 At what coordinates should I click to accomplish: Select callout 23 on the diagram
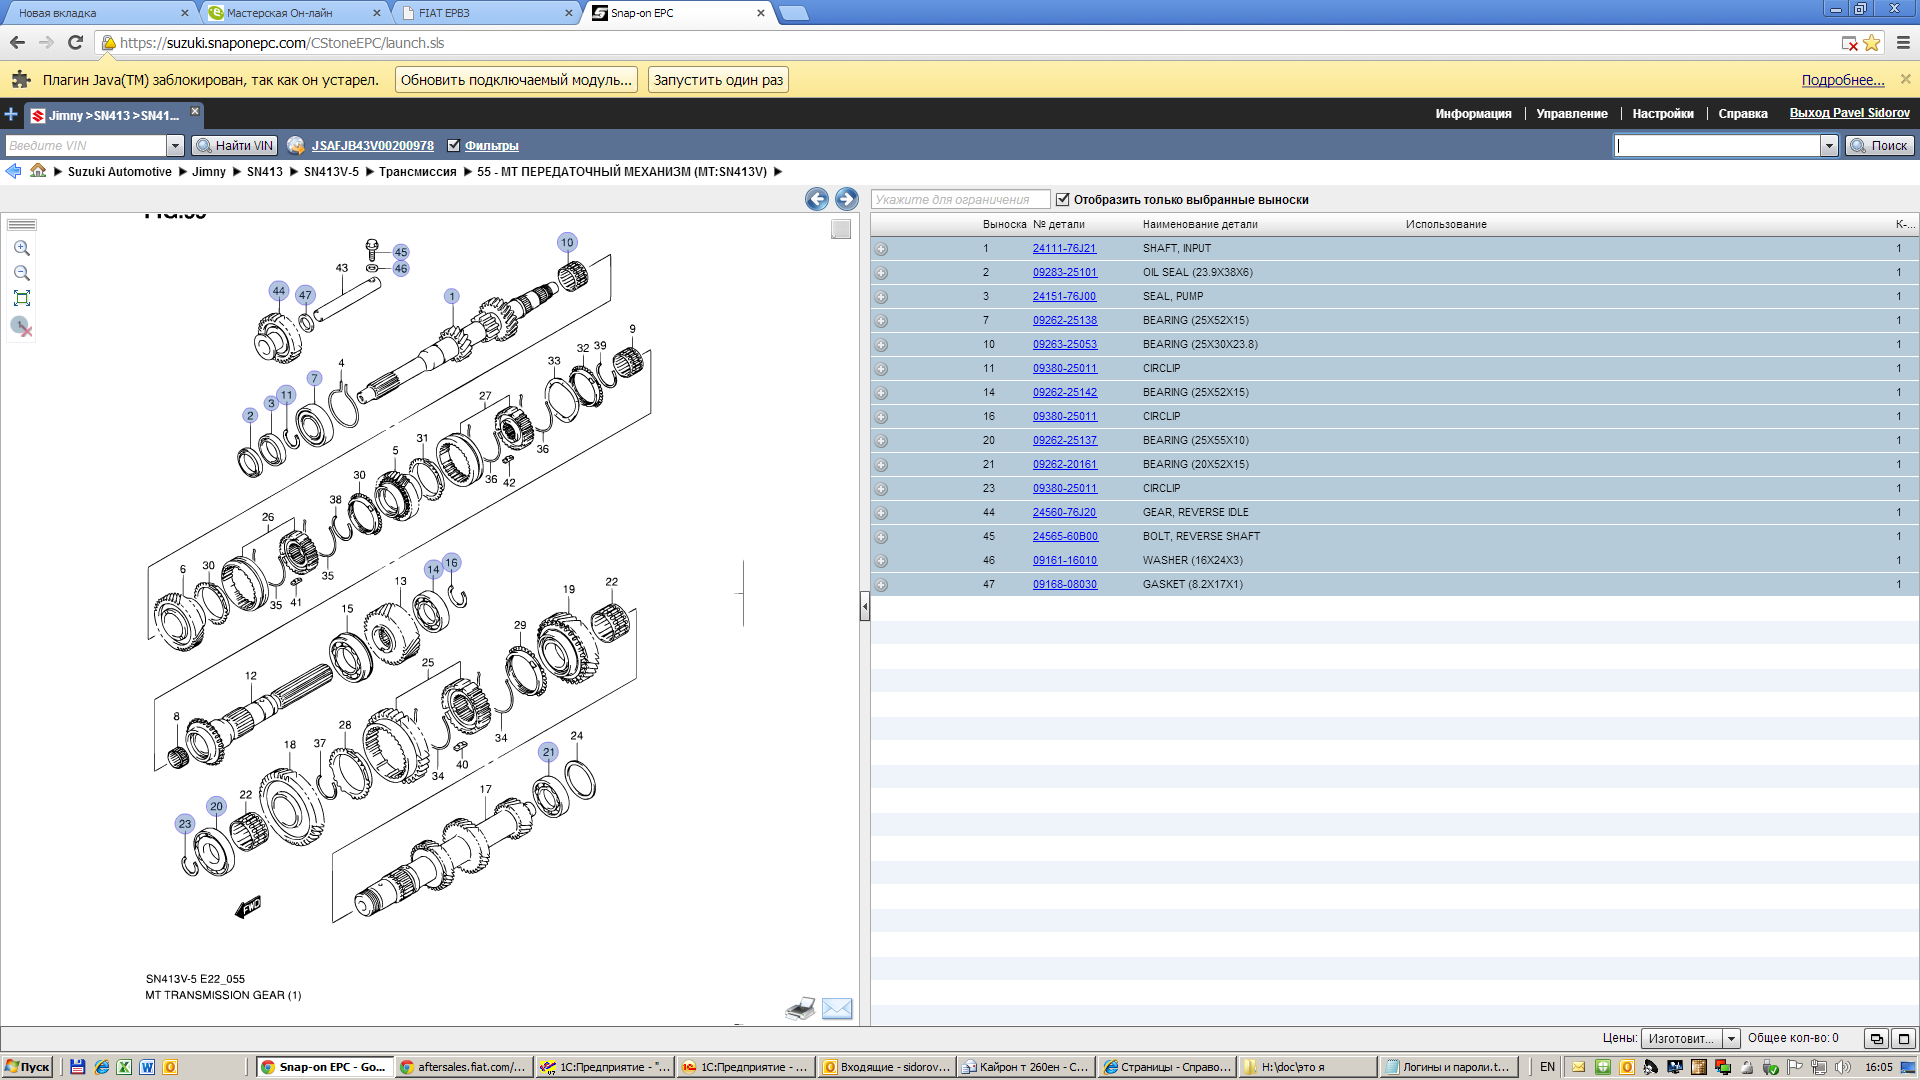click(x=184, y=824)
